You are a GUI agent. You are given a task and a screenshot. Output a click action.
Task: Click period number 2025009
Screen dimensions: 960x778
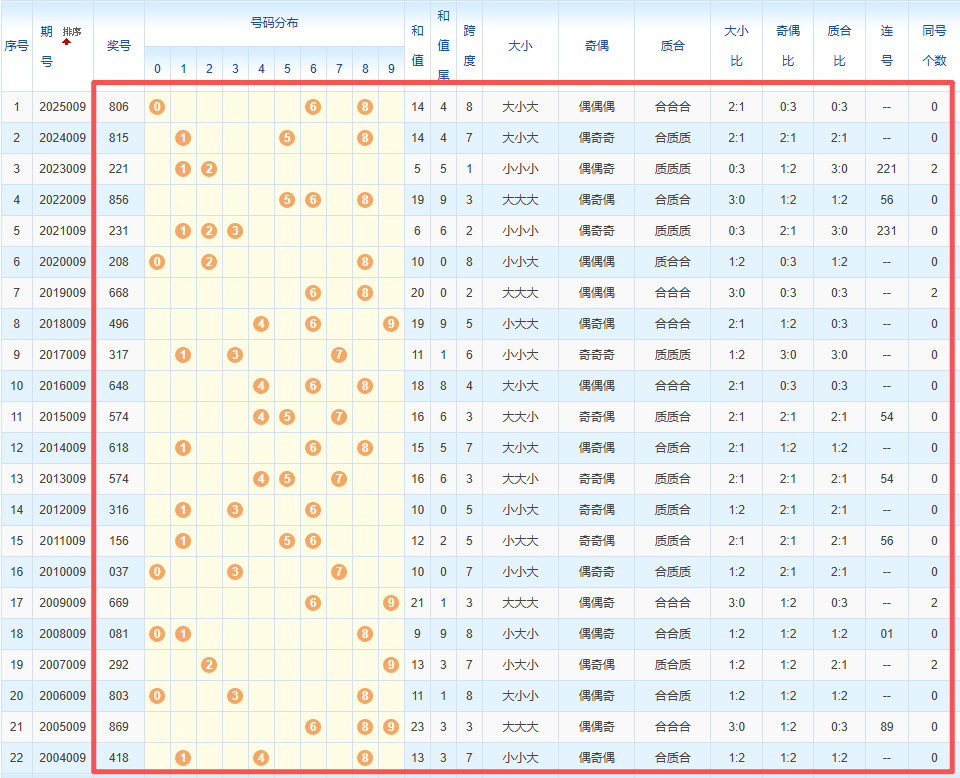(x=62, y=107)
